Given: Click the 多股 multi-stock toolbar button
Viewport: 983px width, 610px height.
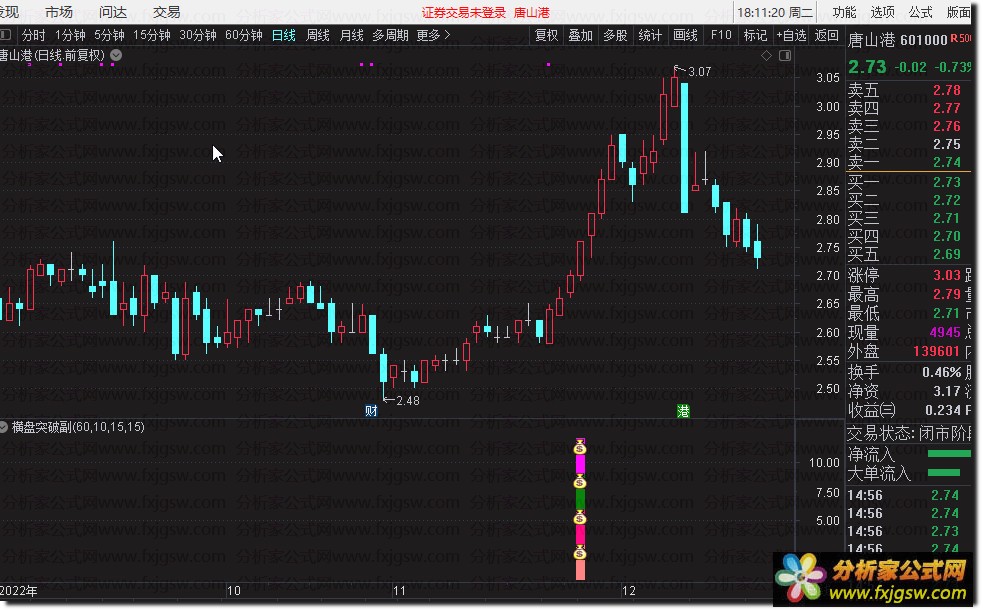Looking at the screenshot, I should tap(615, 35).
